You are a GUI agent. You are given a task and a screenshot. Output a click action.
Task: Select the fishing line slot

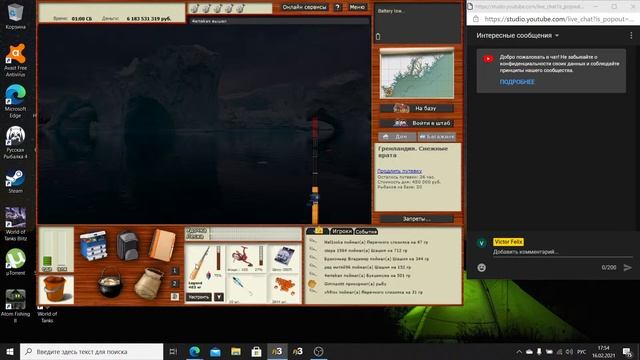click(x=284, y=258)
